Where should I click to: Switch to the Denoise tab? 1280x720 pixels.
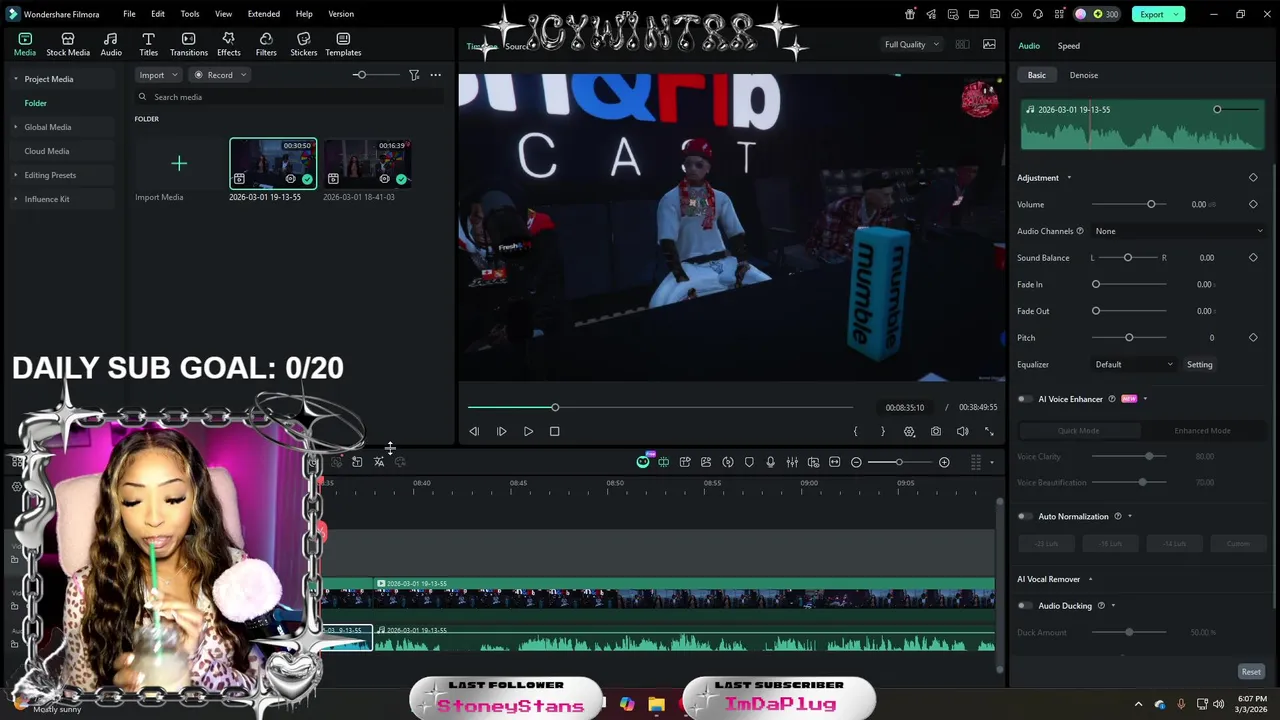1083,75
